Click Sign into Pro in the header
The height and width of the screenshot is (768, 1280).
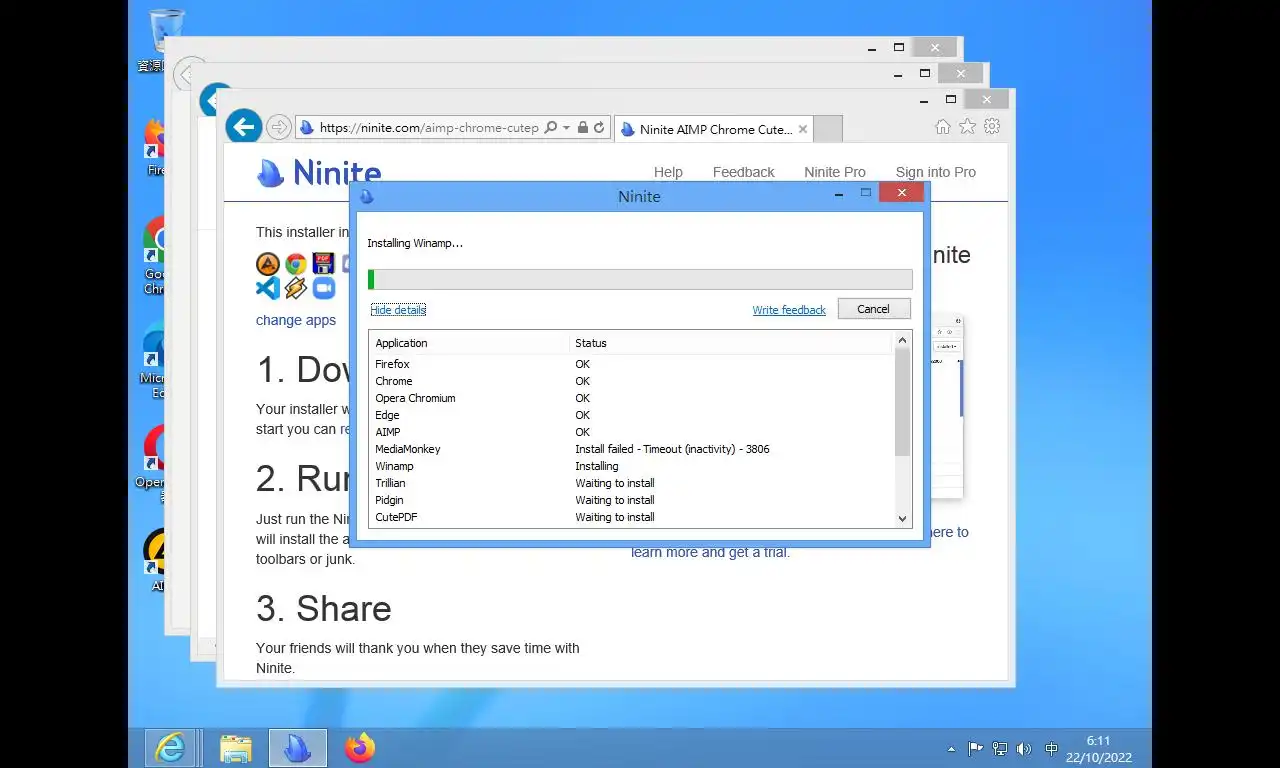click(936, 172)
